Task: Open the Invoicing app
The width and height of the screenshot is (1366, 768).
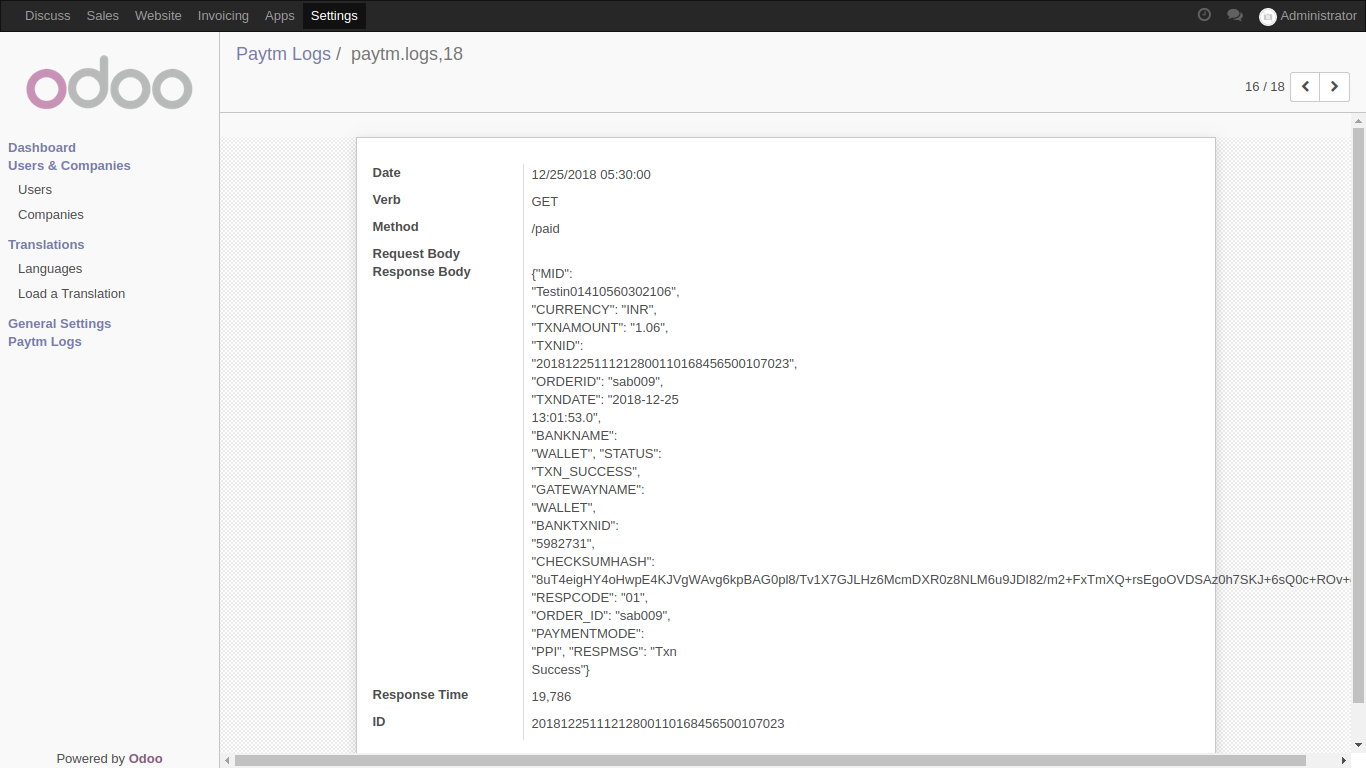Action: click(x=223, y=15)
